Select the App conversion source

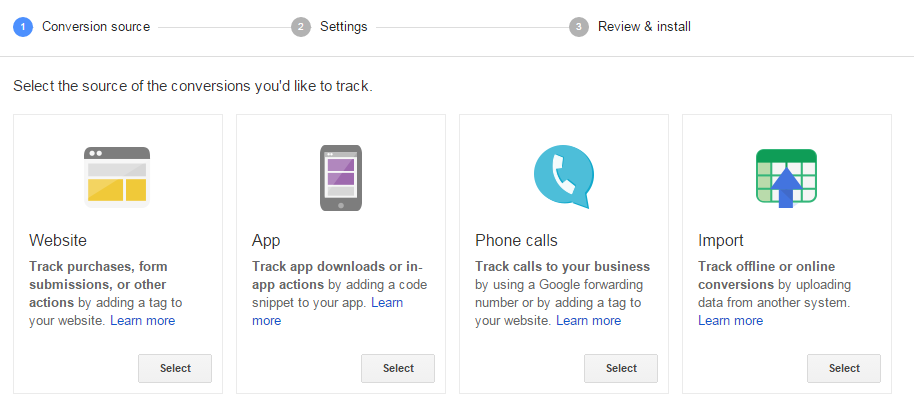coord(398,369)
